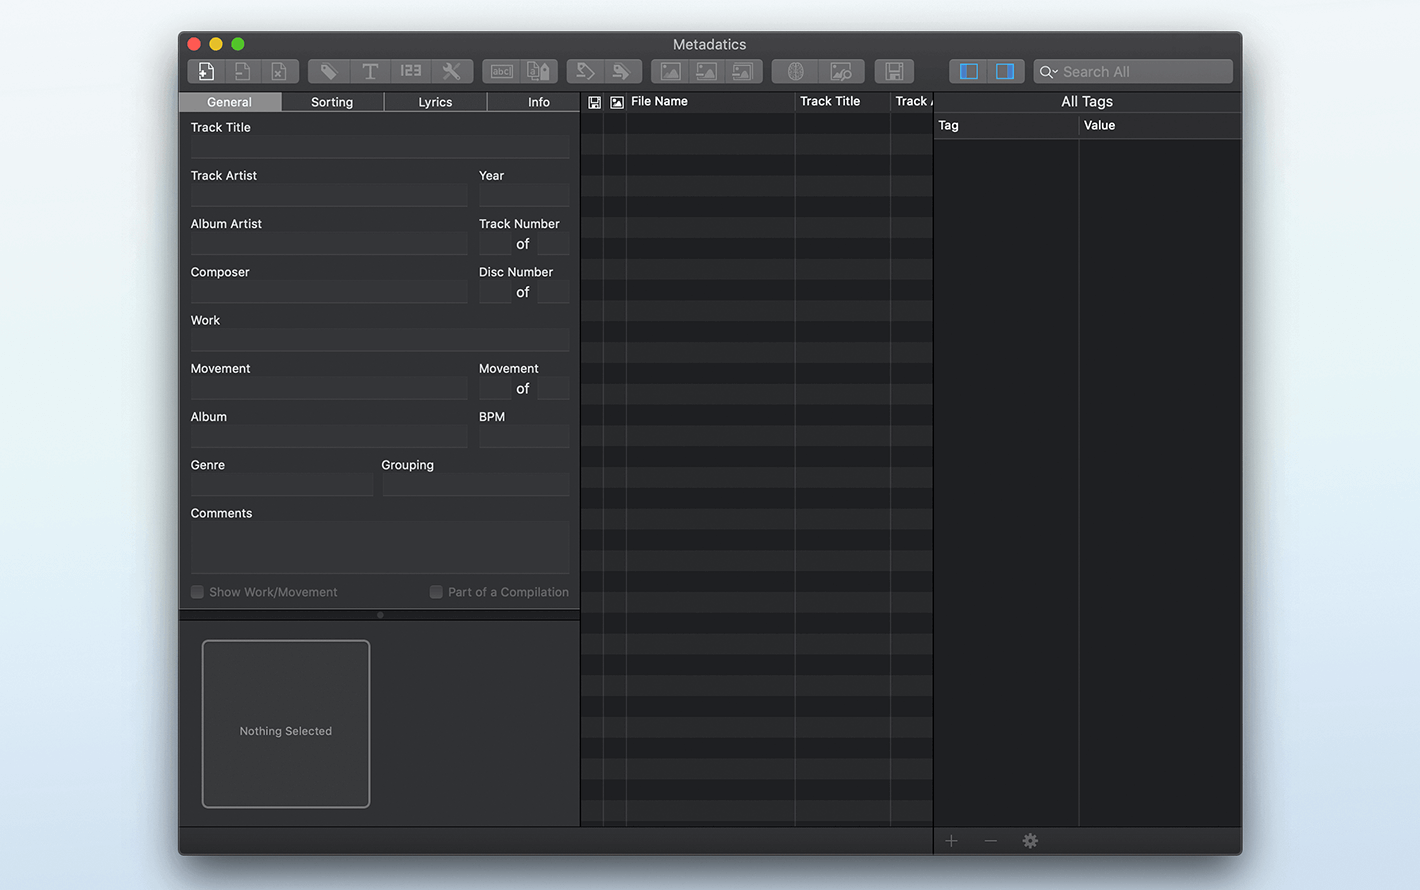
Task: Click the tag icon in toolbar
Action: click(328, 71)
